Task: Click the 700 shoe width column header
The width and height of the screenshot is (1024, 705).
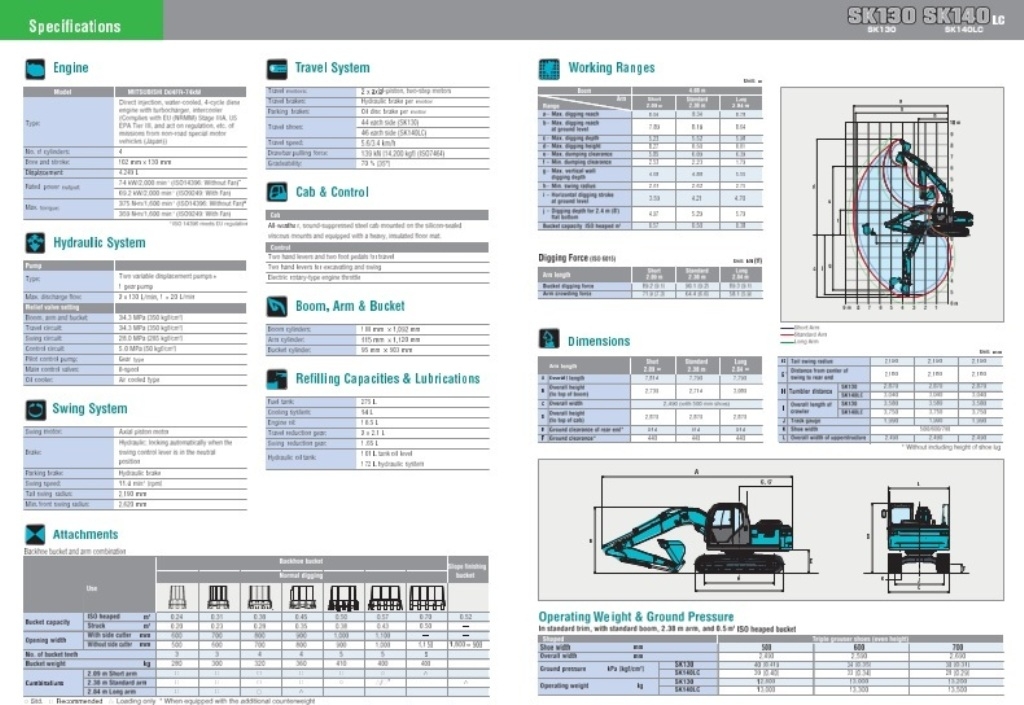Action: (x=957, y=648)
